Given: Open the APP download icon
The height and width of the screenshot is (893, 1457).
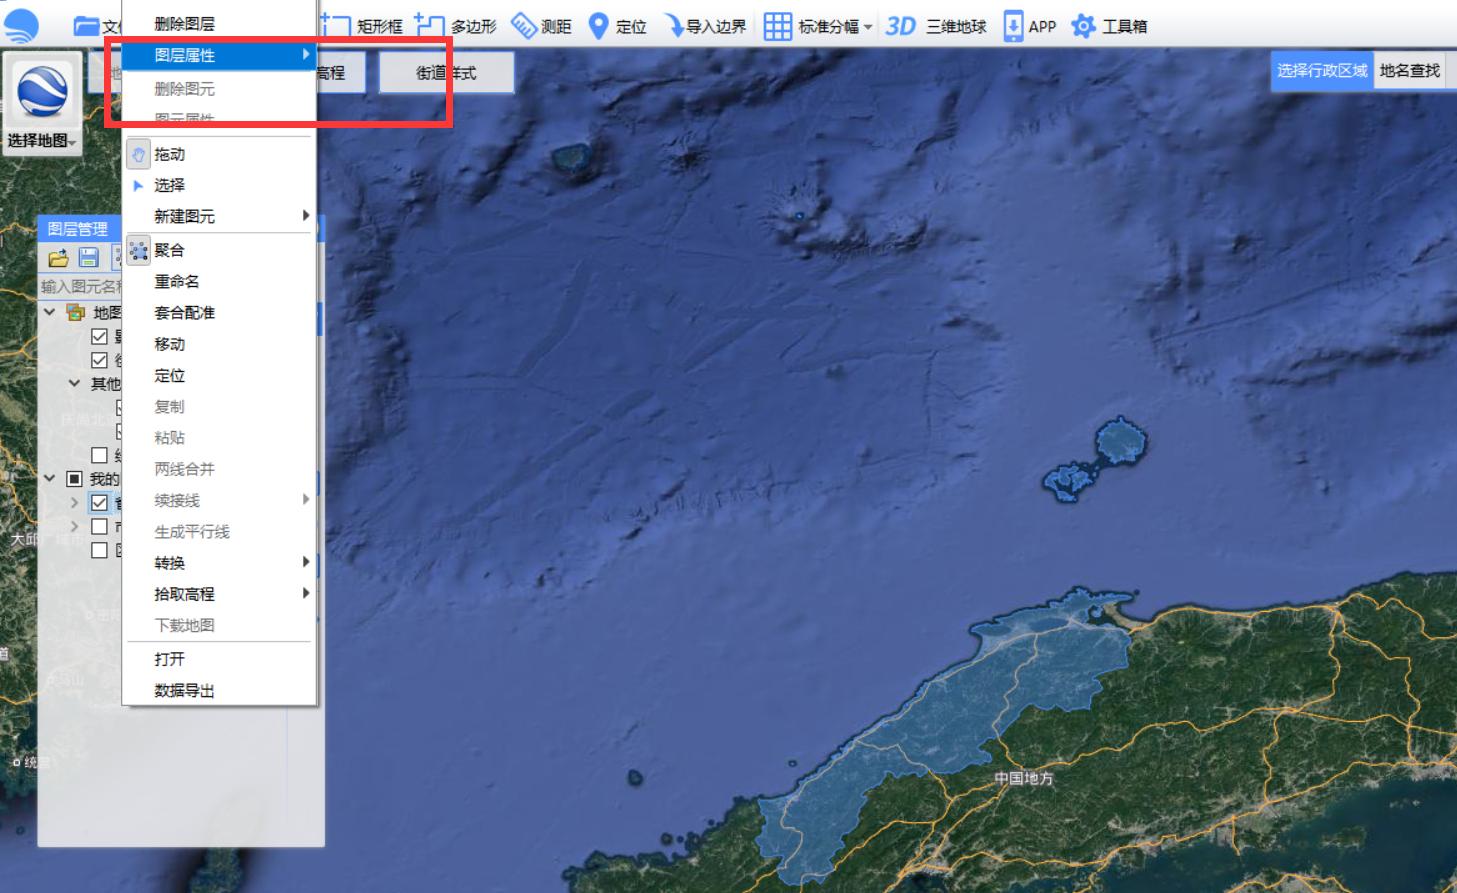Looking at the screenshot, I should tap(1013, 26).
